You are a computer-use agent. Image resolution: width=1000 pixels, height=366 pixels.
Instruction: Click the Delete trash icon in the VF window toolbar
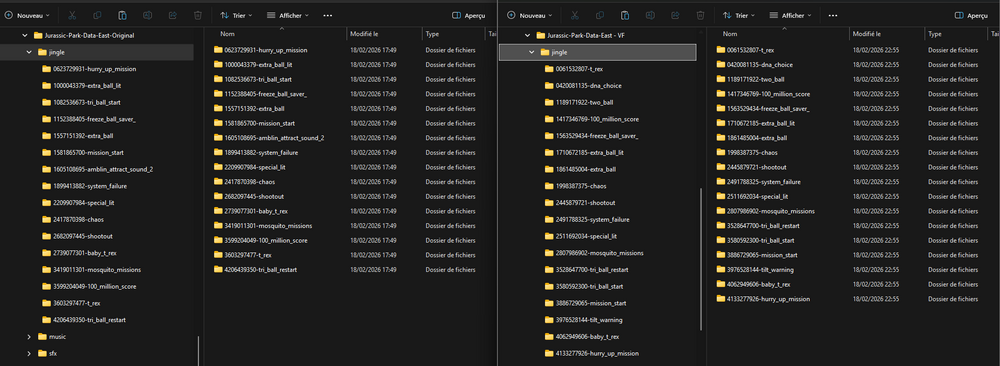pyautogui.click(x=700, y=15)
